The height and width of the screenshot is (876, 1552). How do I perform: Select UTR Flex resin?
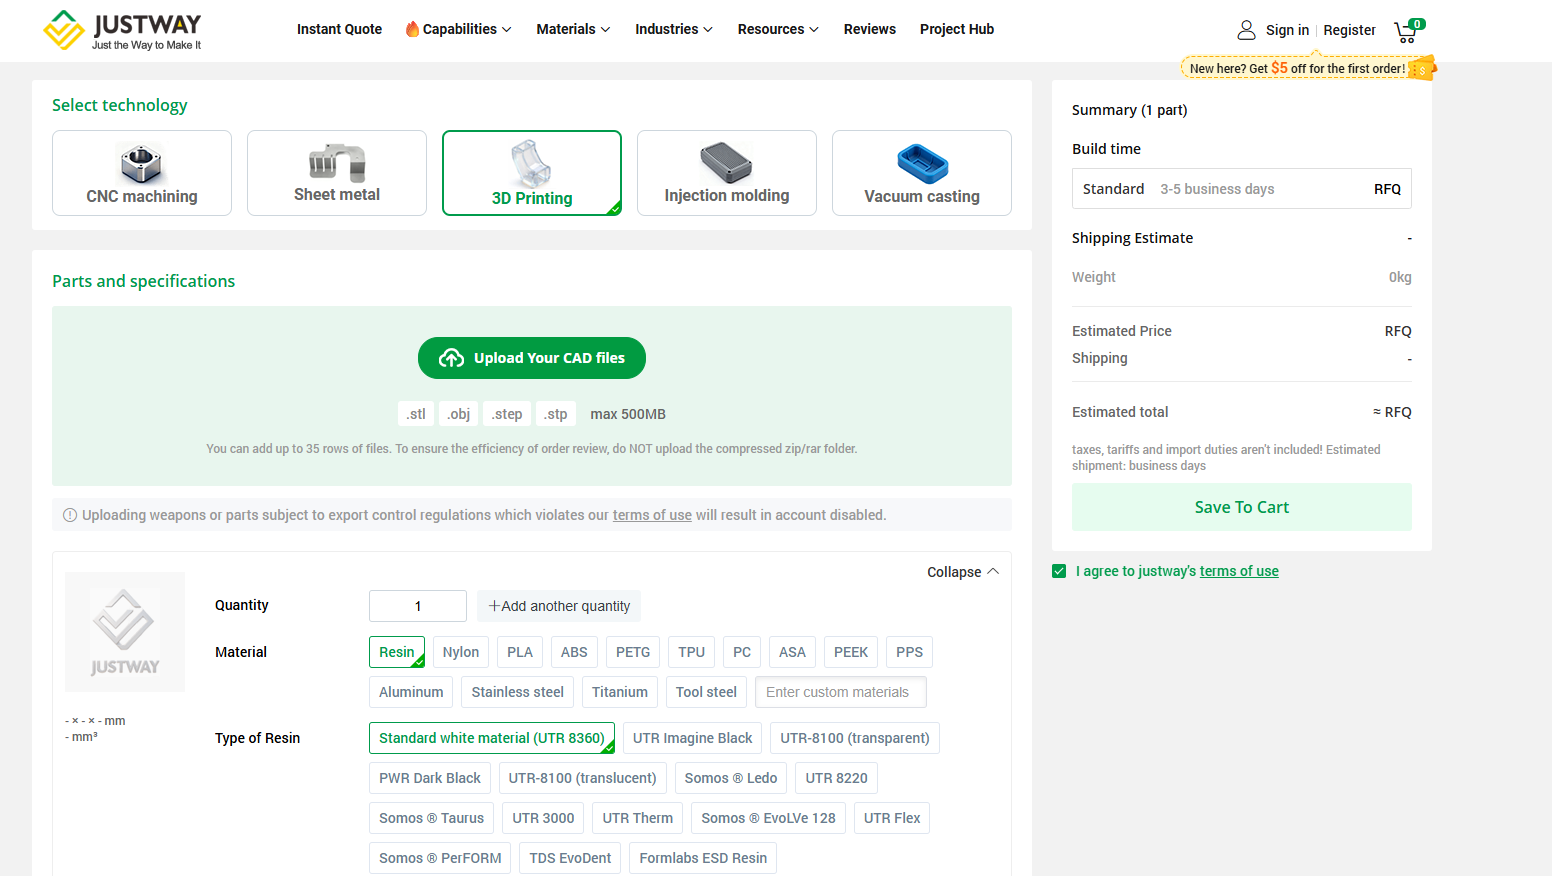click(892, 818)
